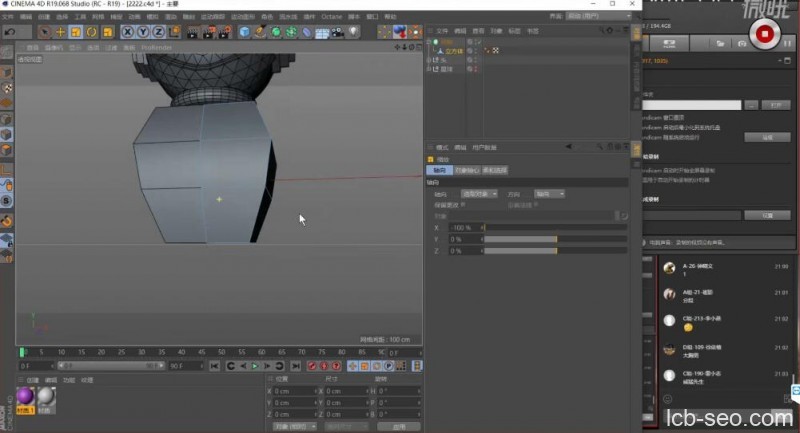The image size is (800, 433).
Task: Click Render View clapperboard icon
Action: (192, 32)
